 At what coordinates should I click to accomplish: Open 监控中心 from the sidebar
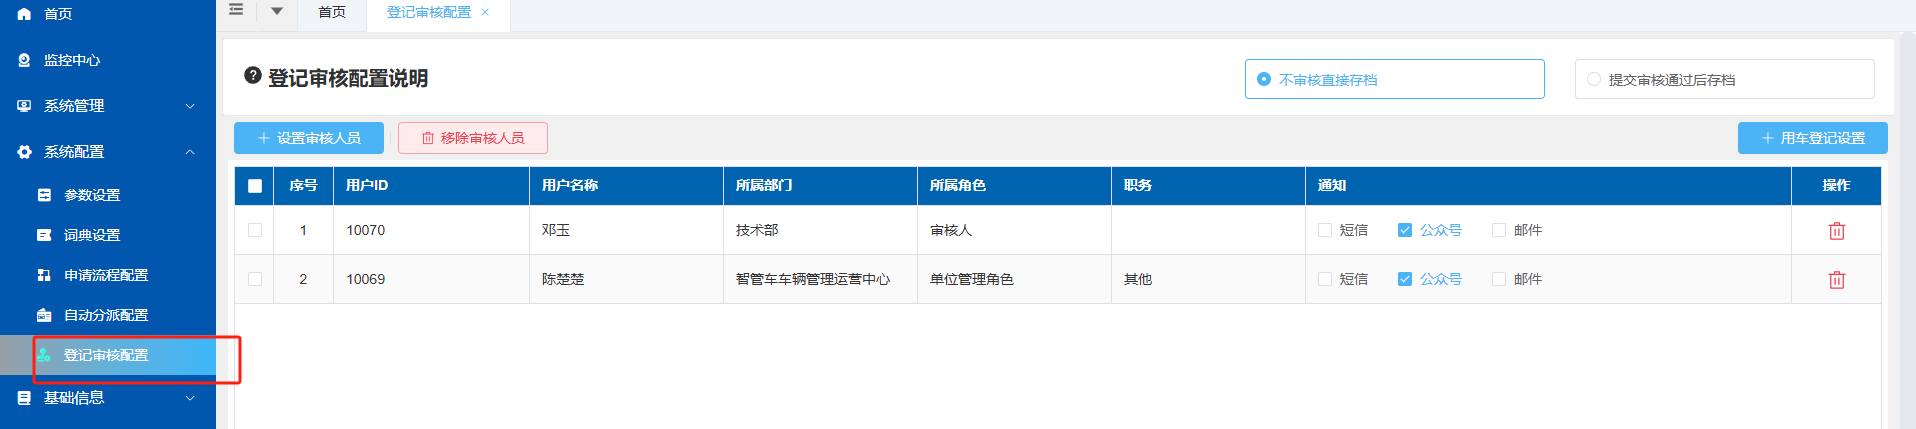click(x=72, y=60)
